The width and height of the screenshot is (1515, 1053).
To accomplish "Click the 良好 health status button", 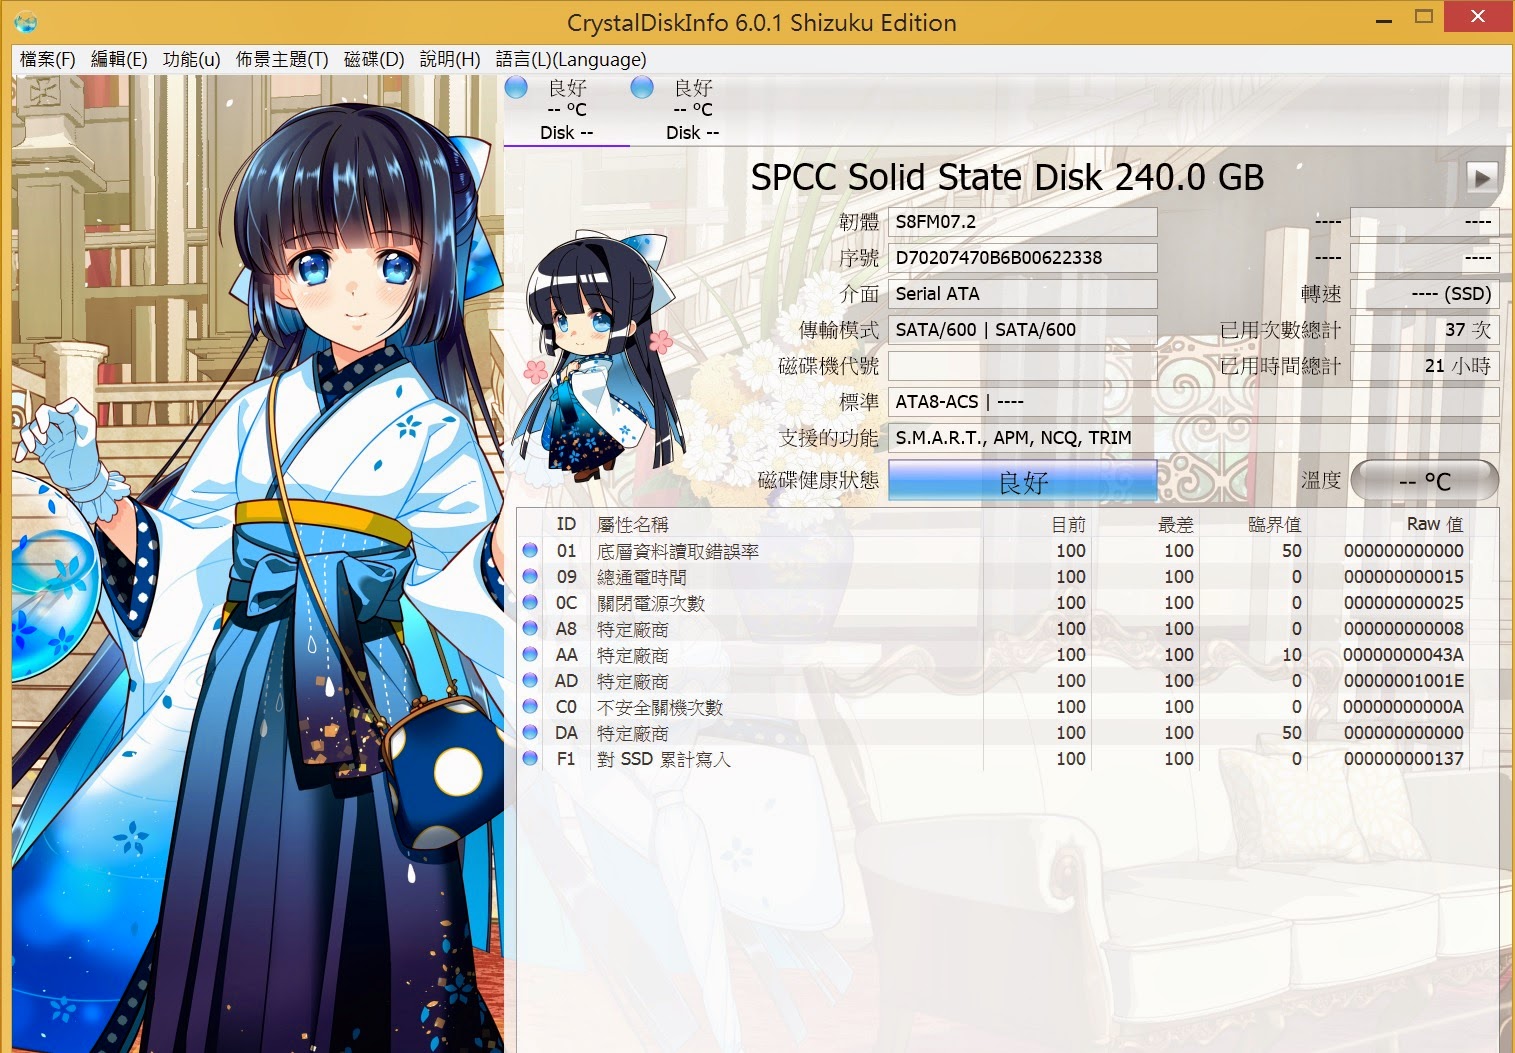I will [1023, 481].
